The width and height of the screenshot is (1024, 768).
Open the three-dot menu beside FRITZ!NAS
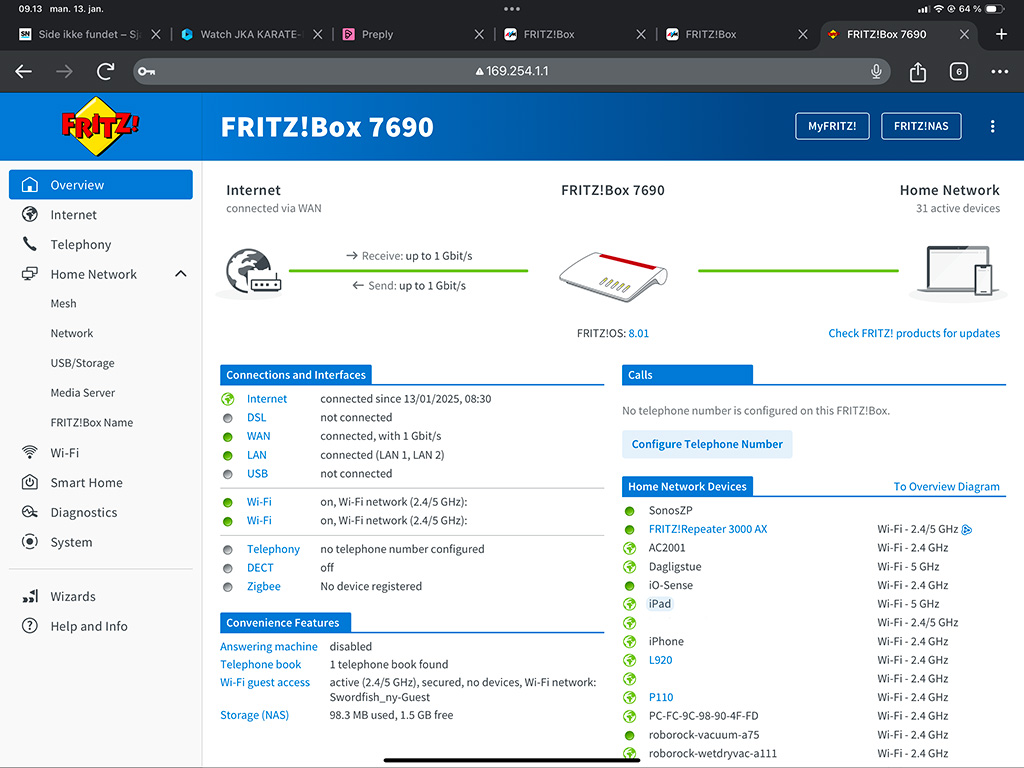992,127
